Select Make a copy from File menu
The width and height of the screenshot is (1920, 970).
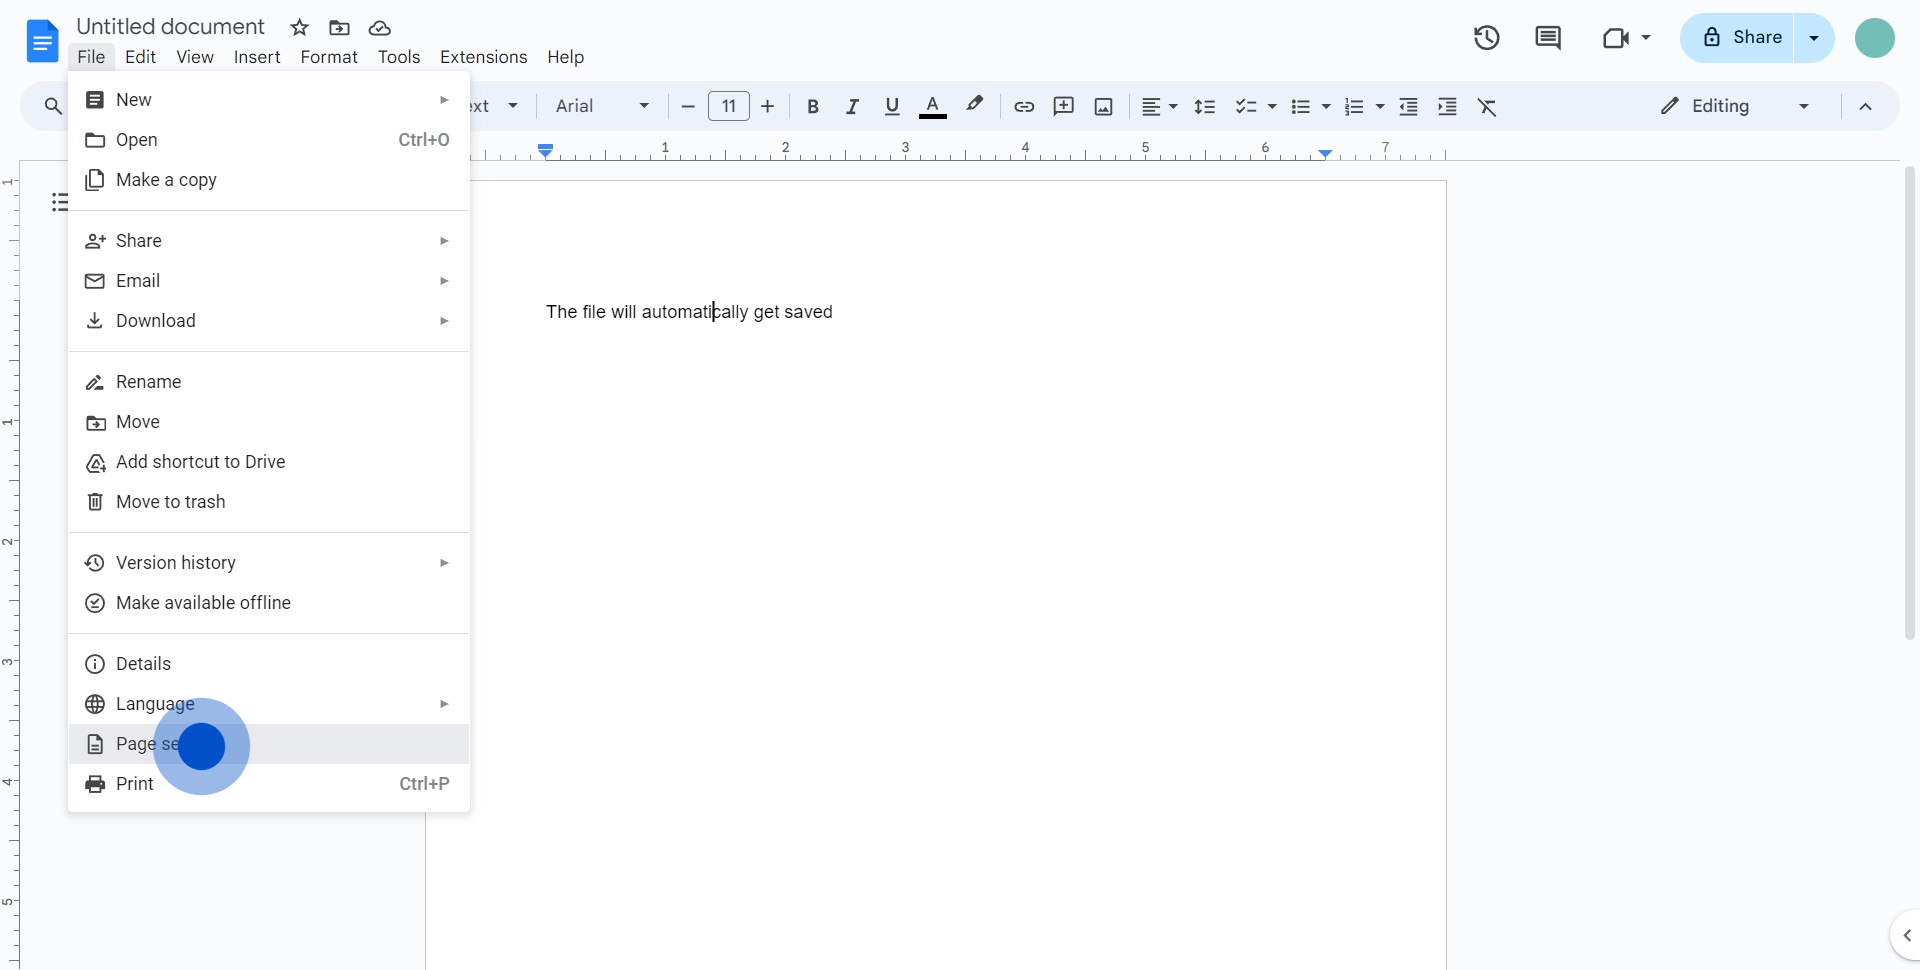click(166, 180)
